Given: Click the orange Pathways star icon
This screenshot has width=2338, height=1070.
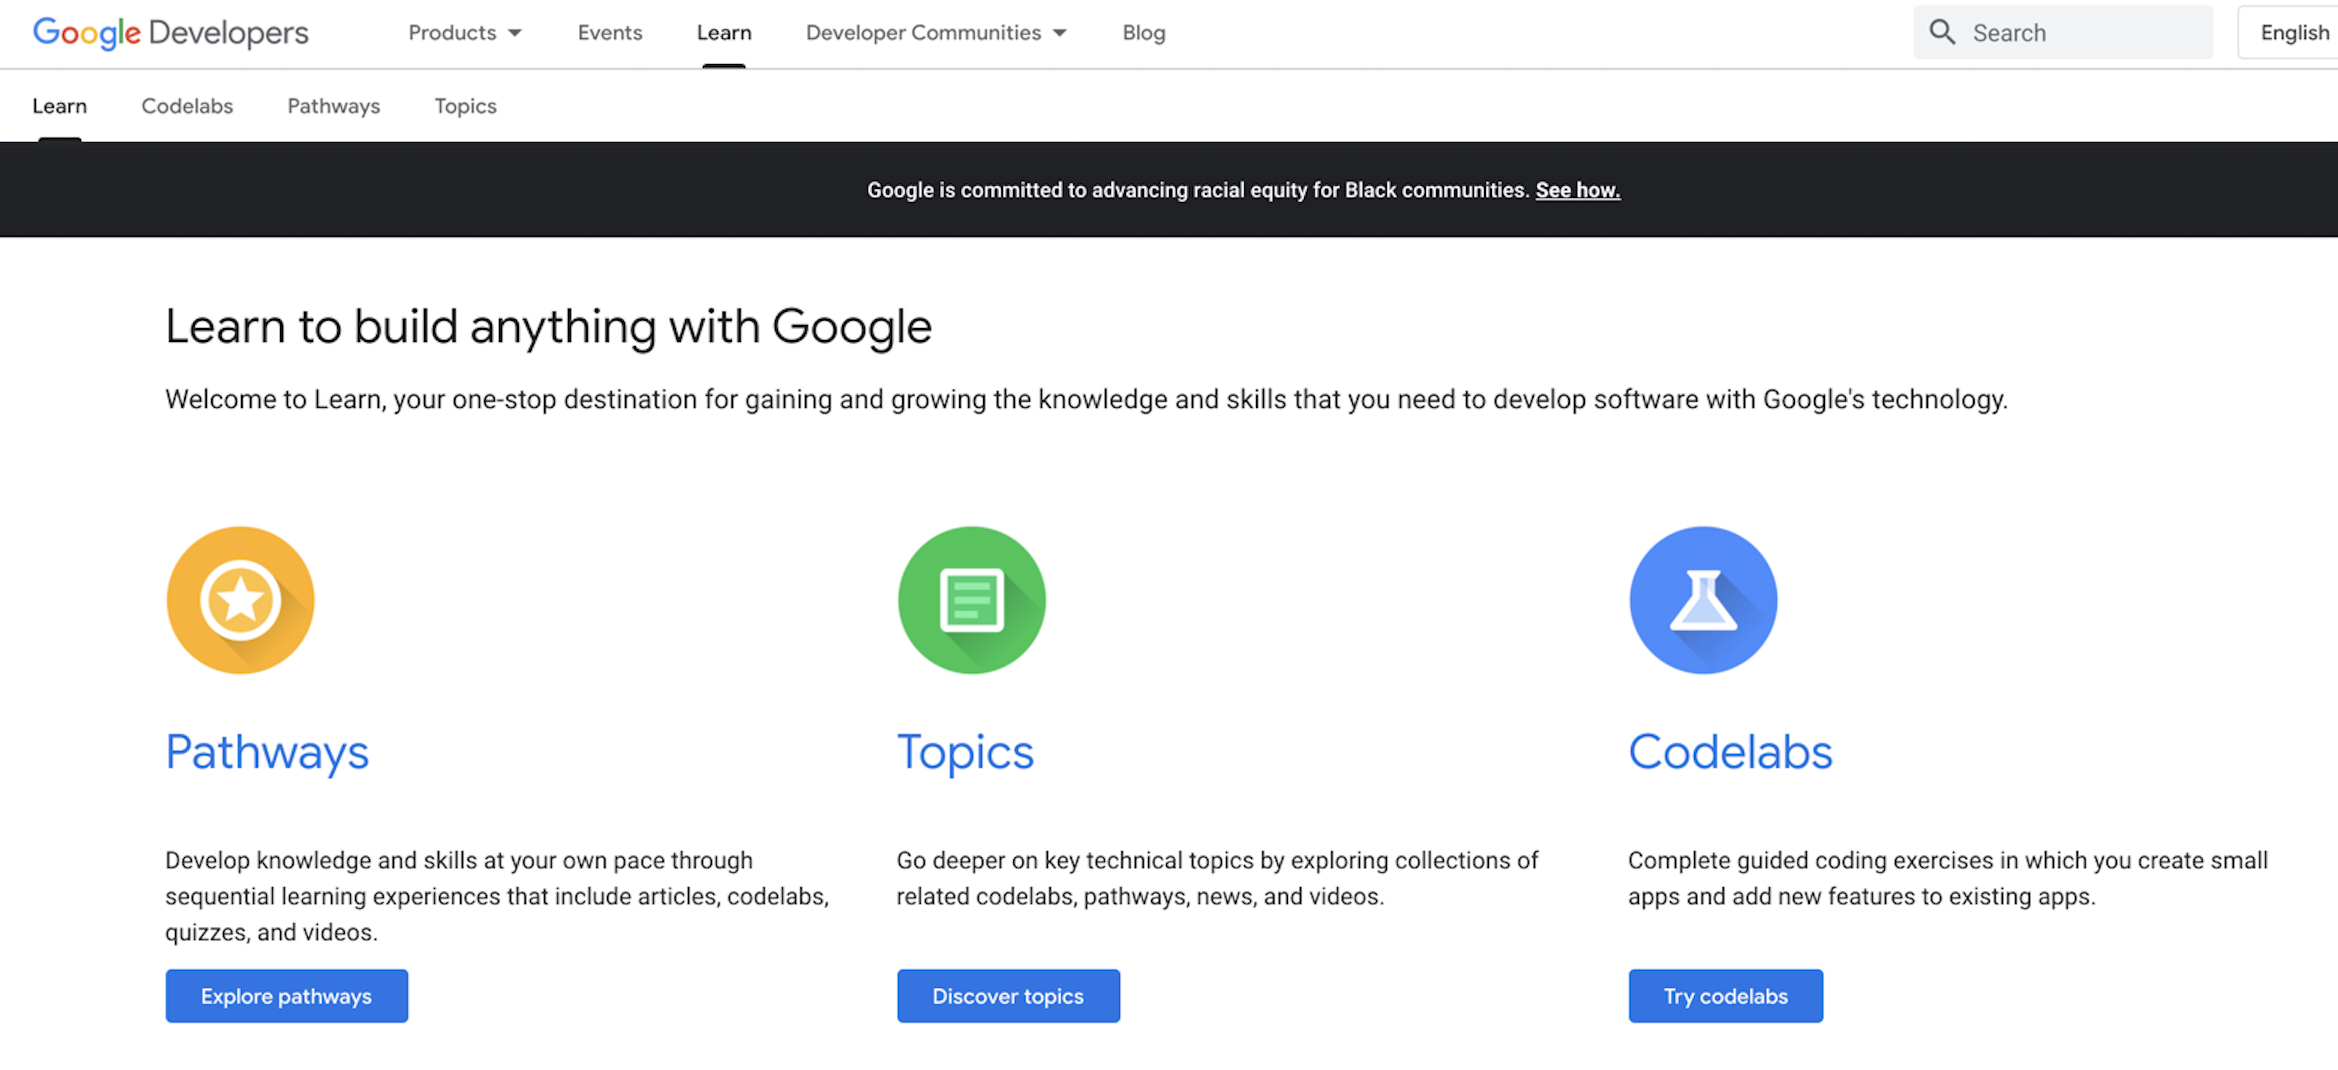Looking at the screenshot, I should tap(240, 600).
